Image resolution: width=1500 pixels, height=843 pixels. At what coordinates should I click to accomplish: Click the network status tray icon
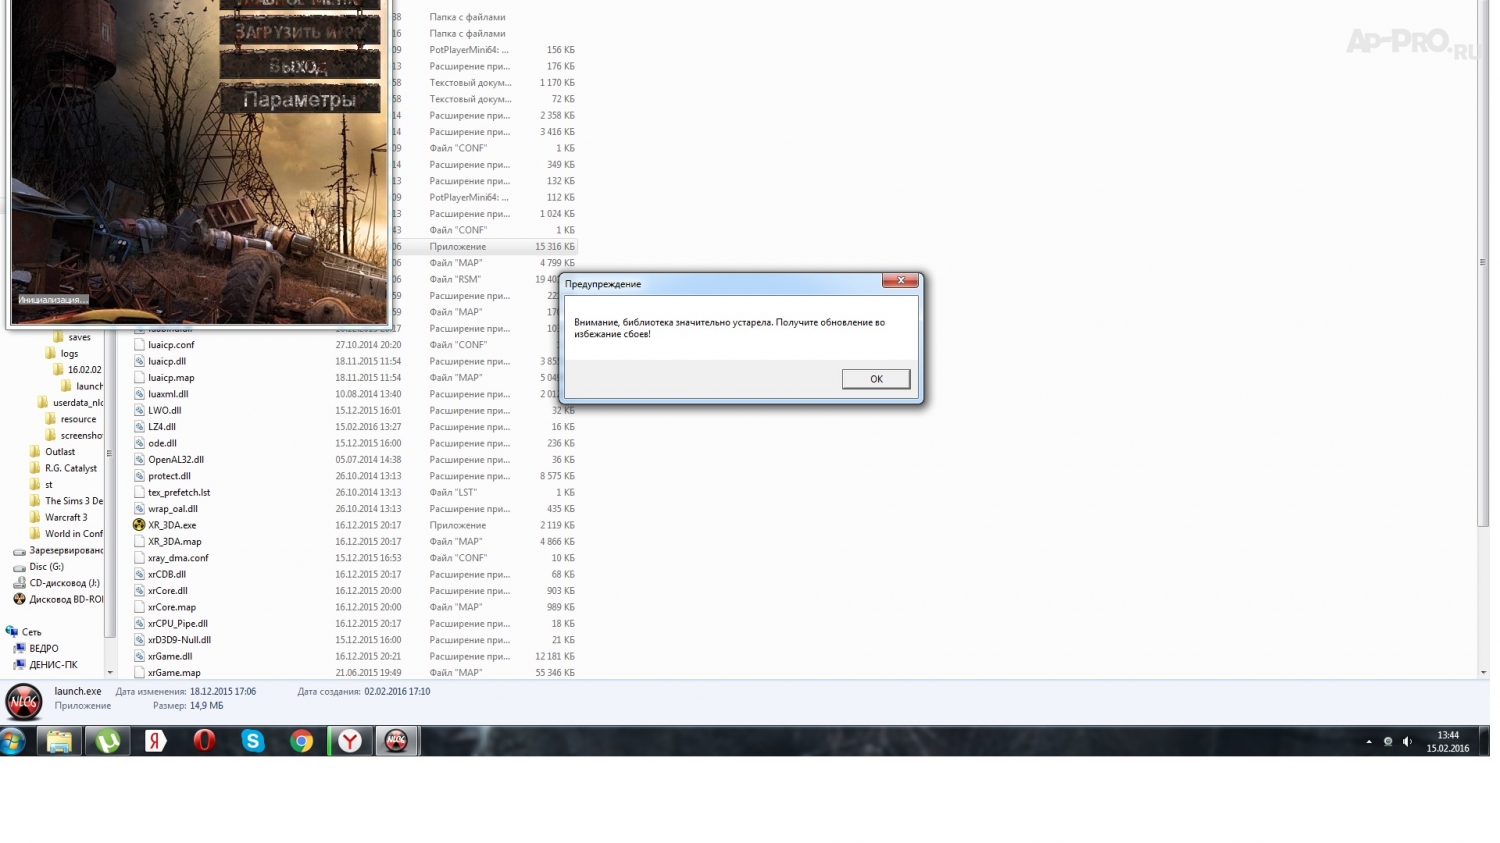pyautogui.click(x=1387, y=742)
